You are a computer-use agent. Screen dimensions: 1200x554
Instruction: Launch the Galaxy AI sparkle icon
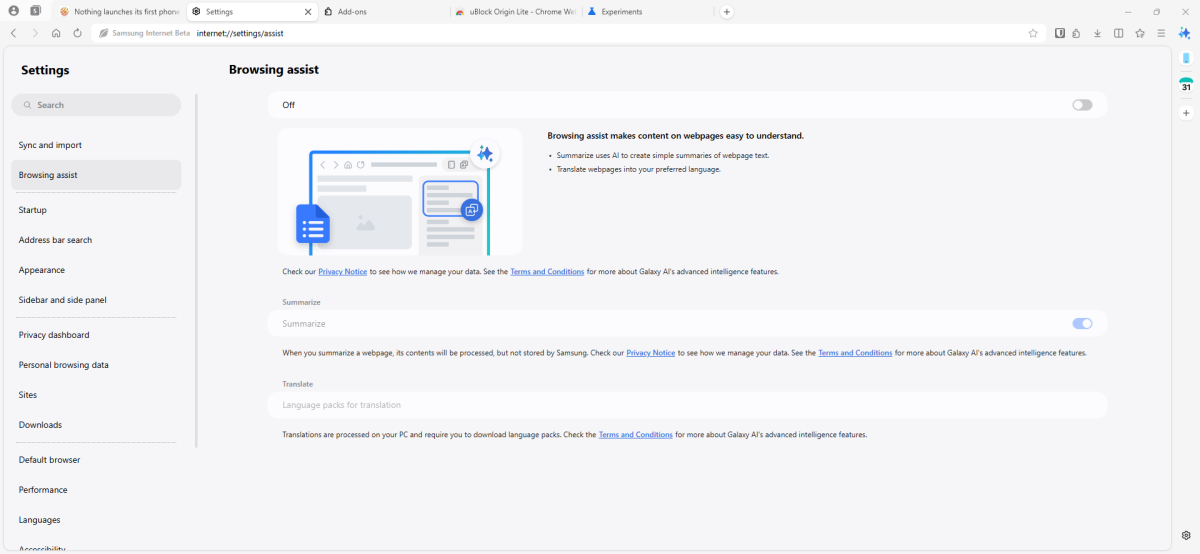1185,33
